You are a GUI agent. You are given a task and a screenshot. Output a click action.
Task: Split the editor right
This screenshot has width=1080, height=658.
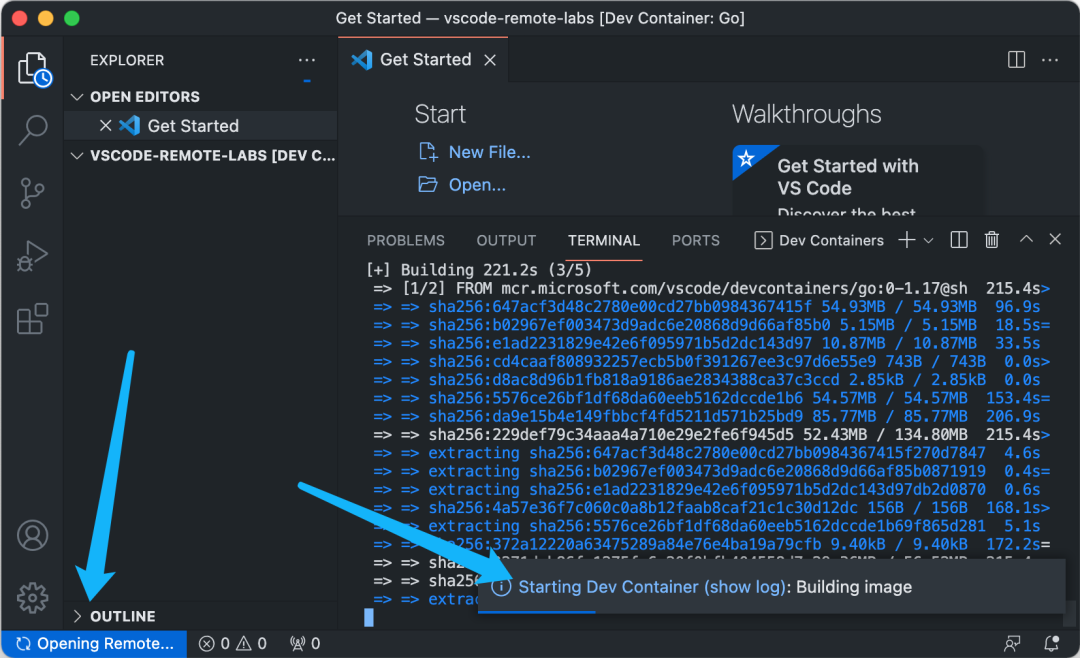(1016, 60)
